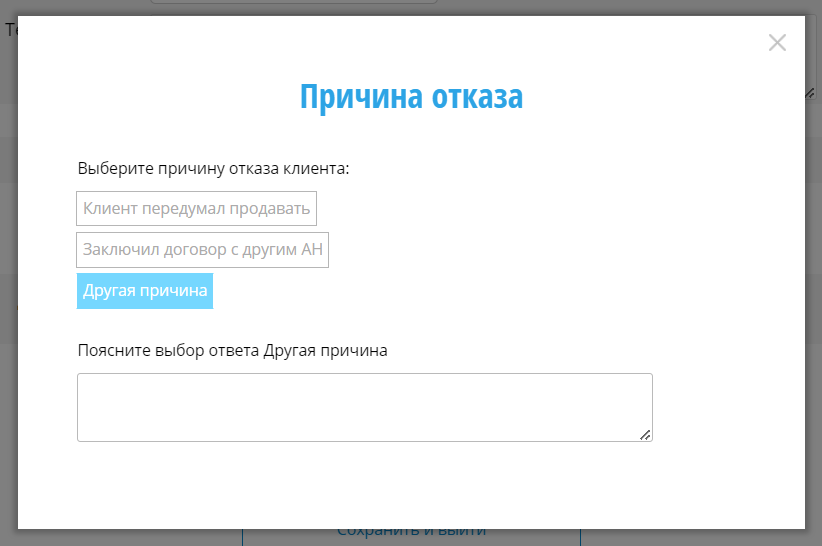The width and height of the screenshot is (822, 546).
Task: Click background textarea resize grip behind dialog
Action: (x=811, y=91)
